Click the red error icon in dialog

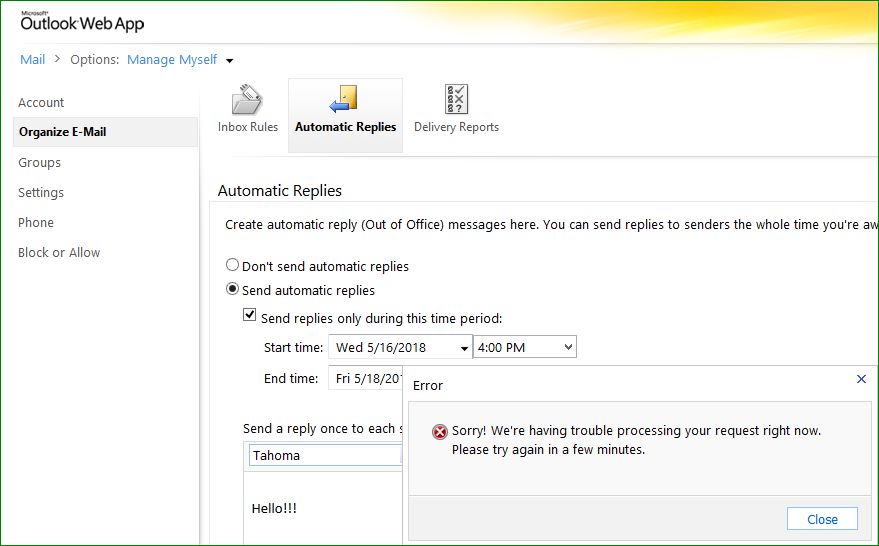point(440,432)
